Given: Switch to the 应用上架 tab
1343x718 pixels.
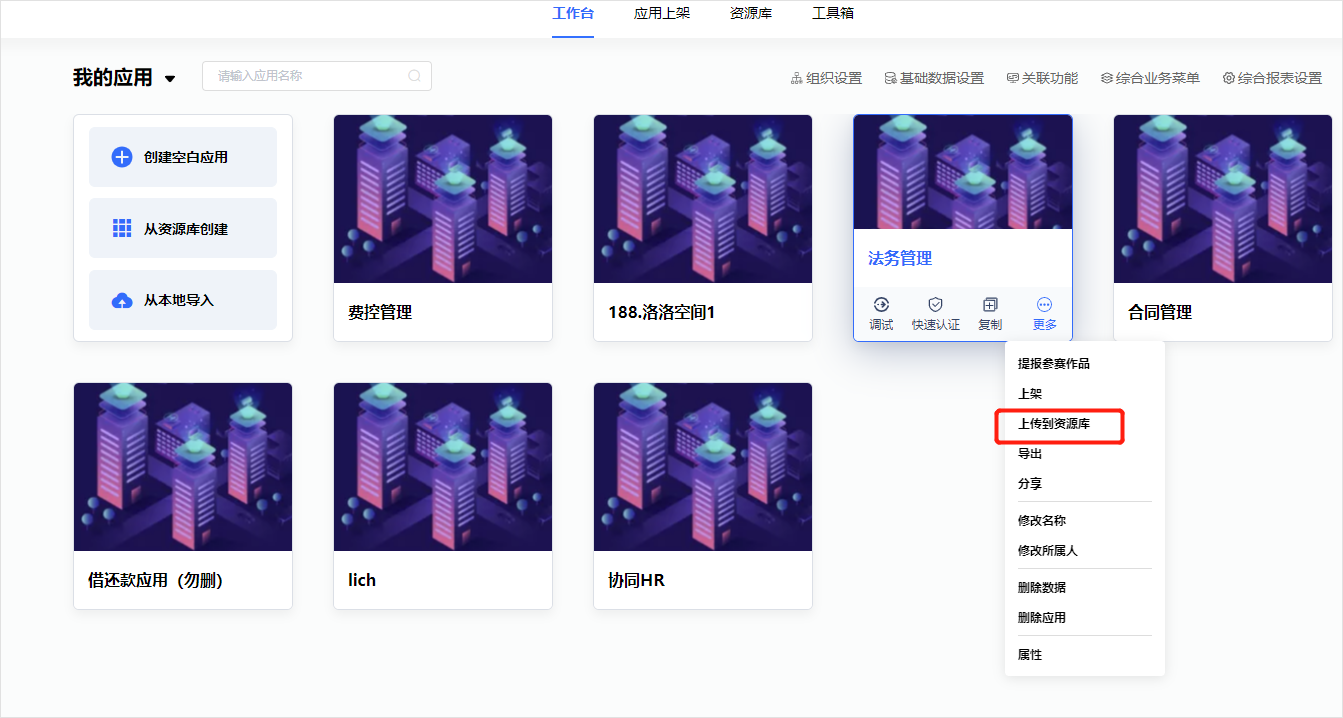Looking at the screenshot, I should point(662,14).
